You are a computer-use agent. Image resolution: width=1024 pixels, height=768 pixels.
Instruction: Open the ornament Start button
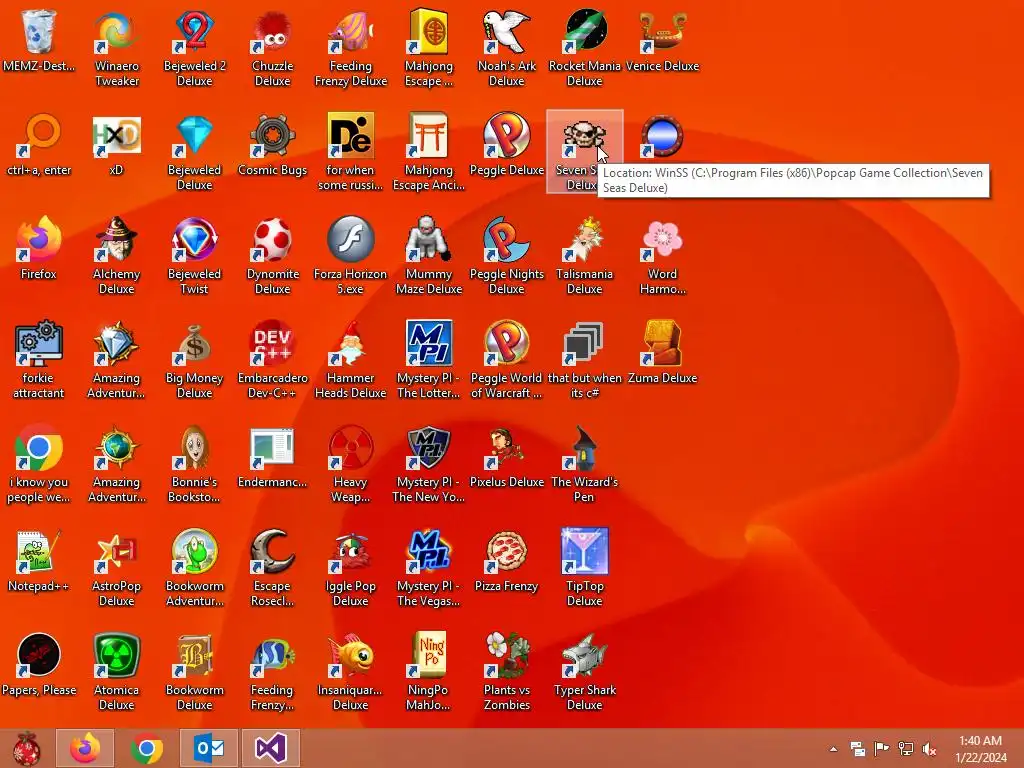point(27,748)
